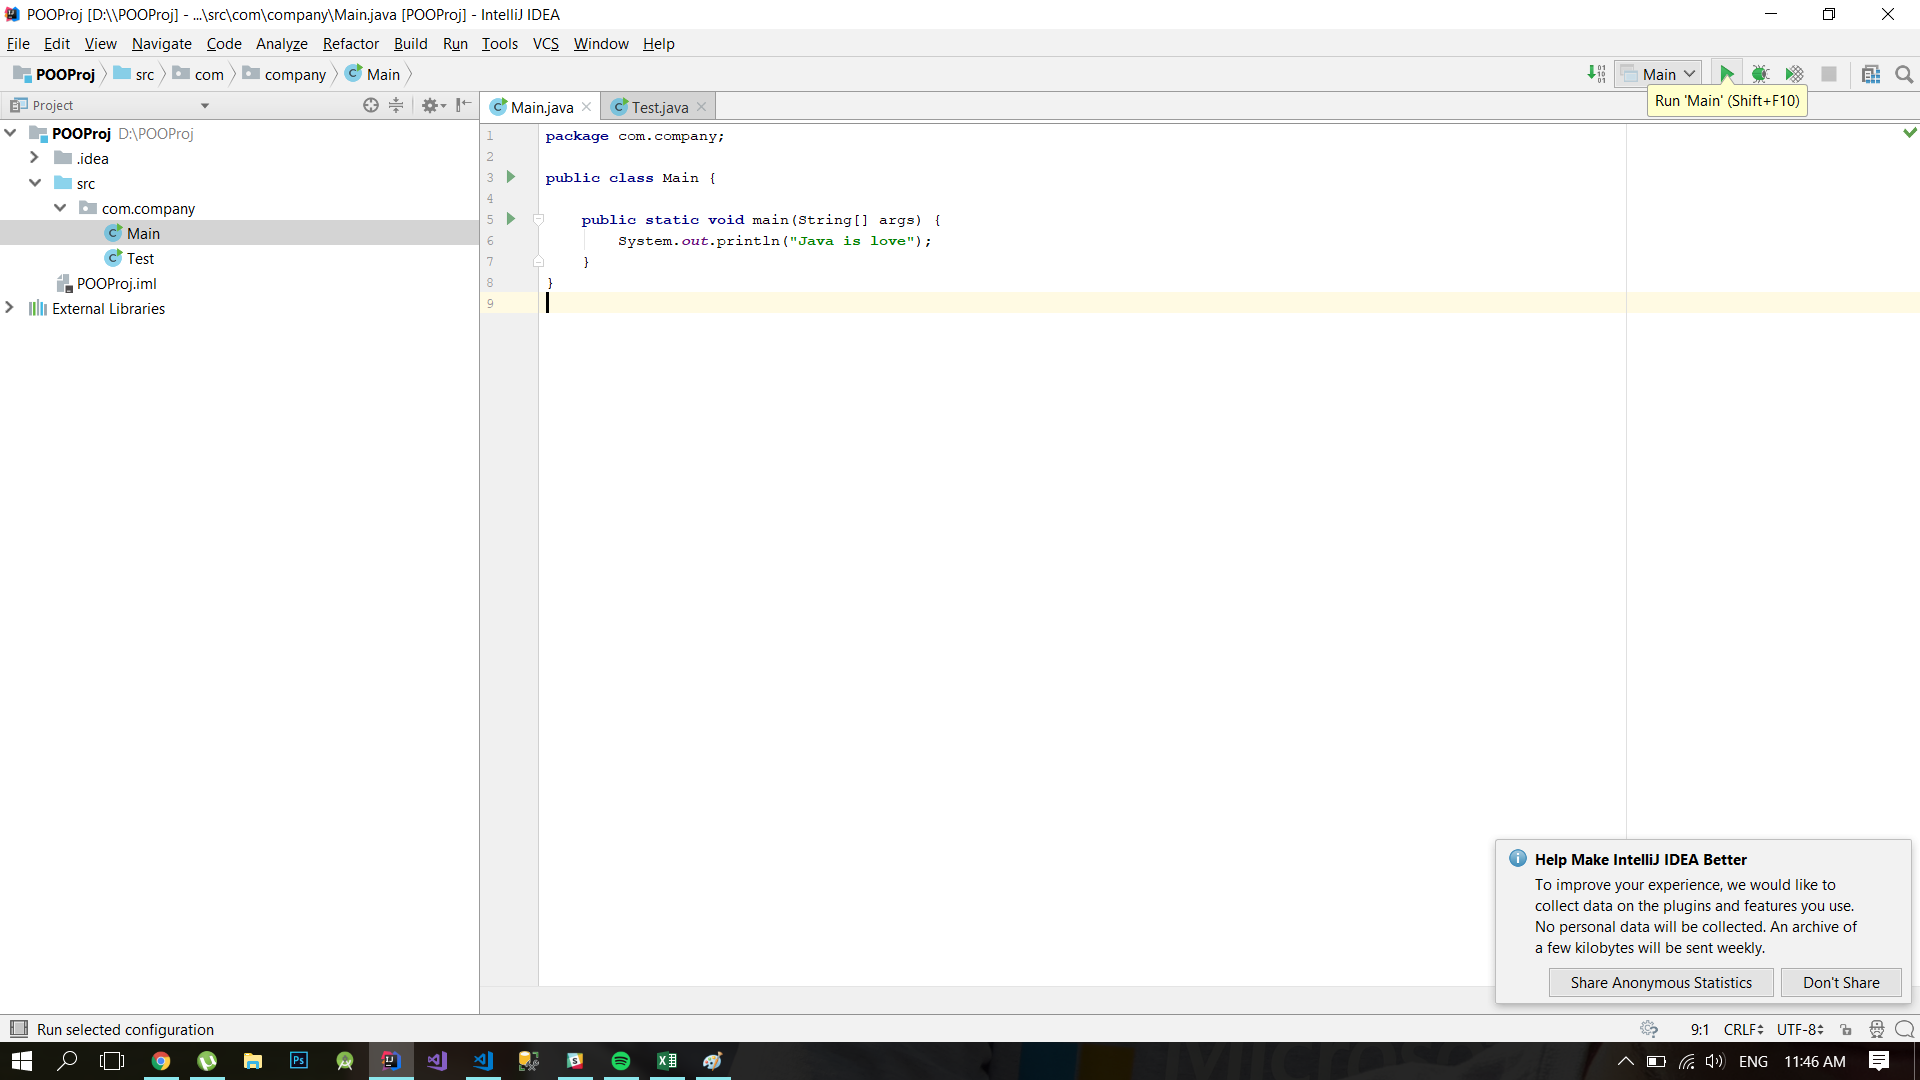Start debugging with the green bug icon
Screen dimensions: 1920x1080
[x=1760, y=74]
